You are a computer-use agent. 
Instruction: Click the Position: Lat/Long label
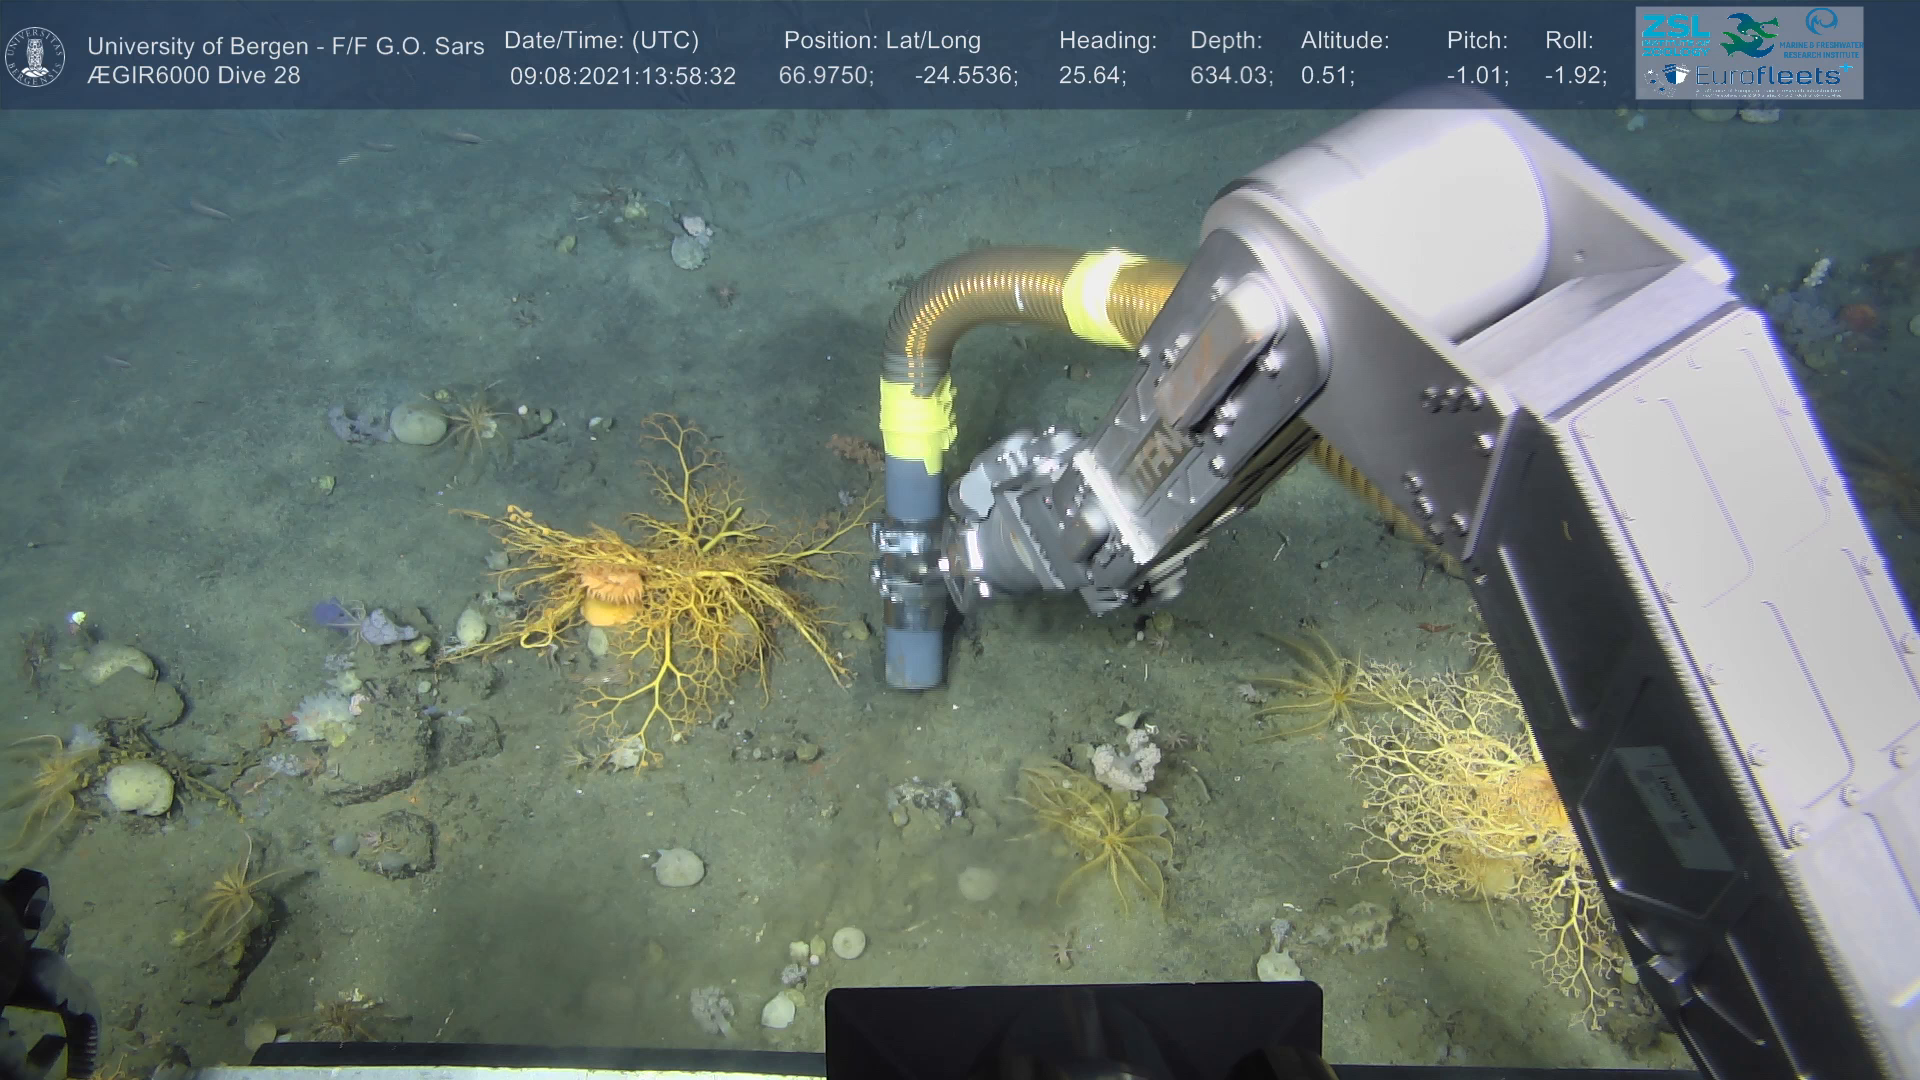882,41
